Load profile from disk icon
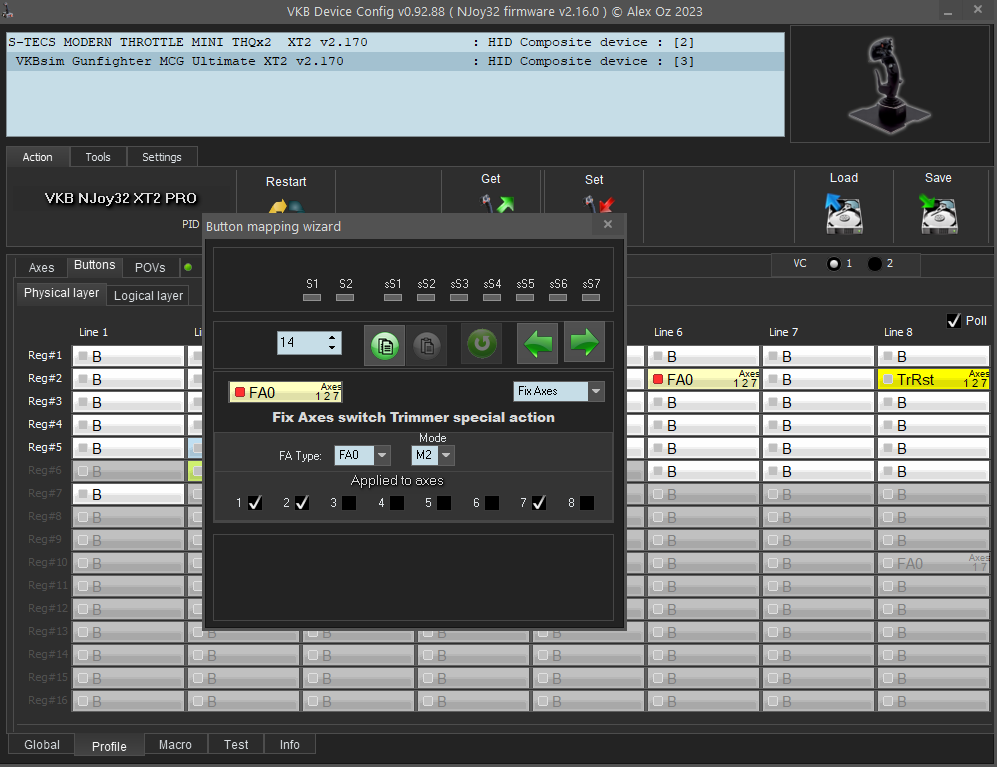997x767 pixels. [843, 213]
